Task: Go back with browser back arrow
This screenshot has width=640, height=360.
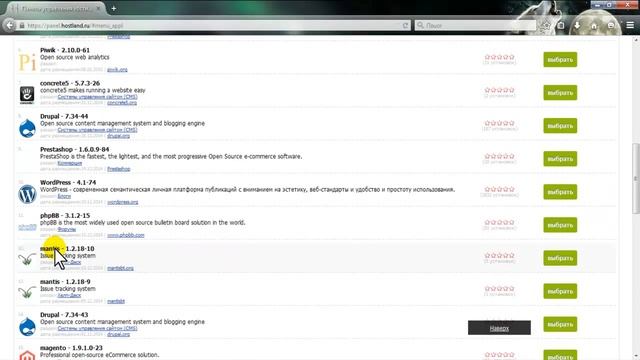Action: 9,25
